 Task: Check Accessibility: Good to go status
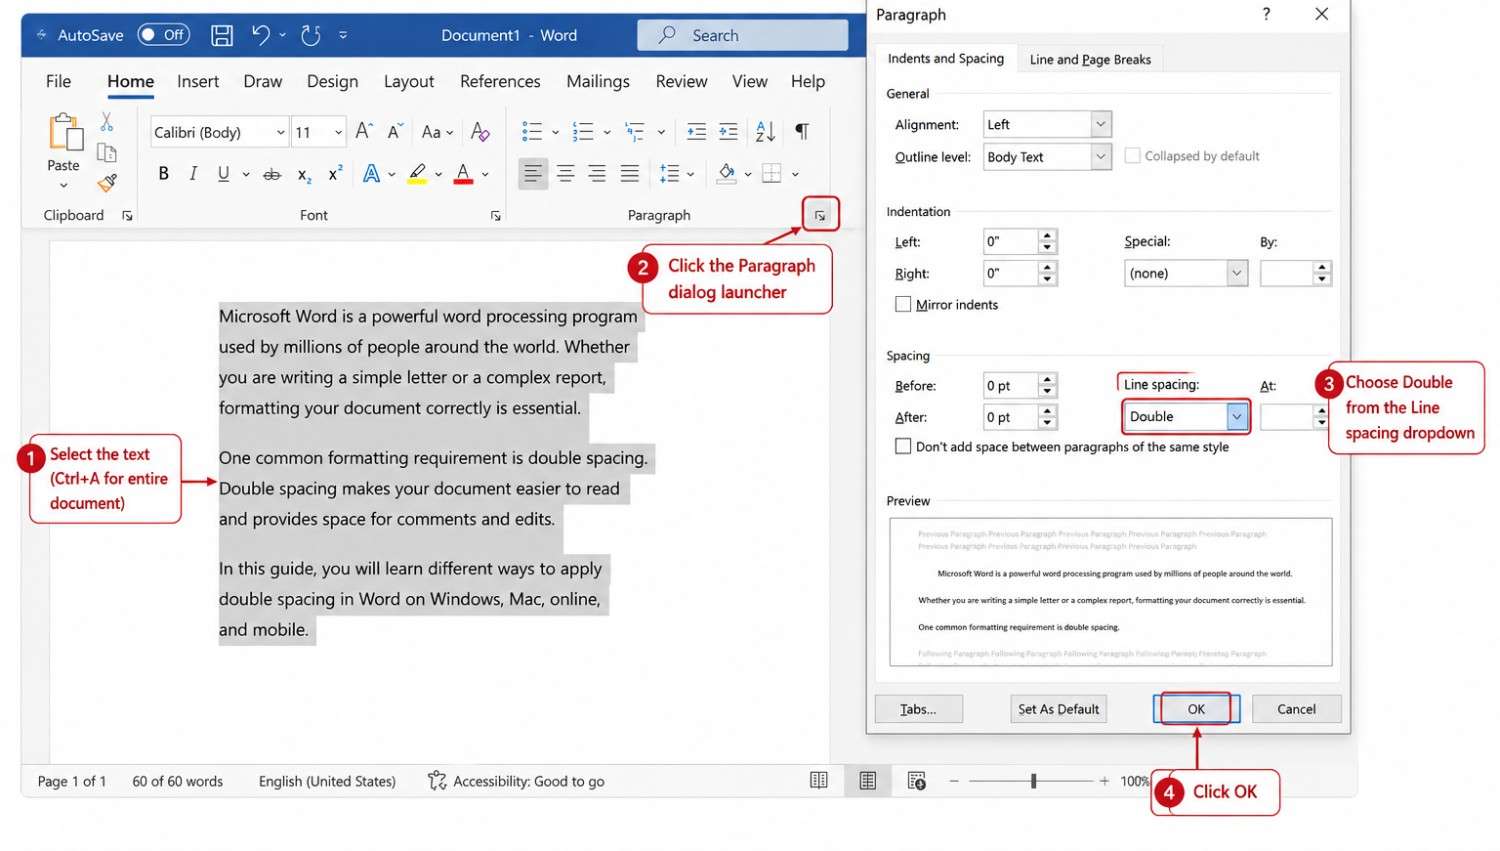tap(516, 781)
